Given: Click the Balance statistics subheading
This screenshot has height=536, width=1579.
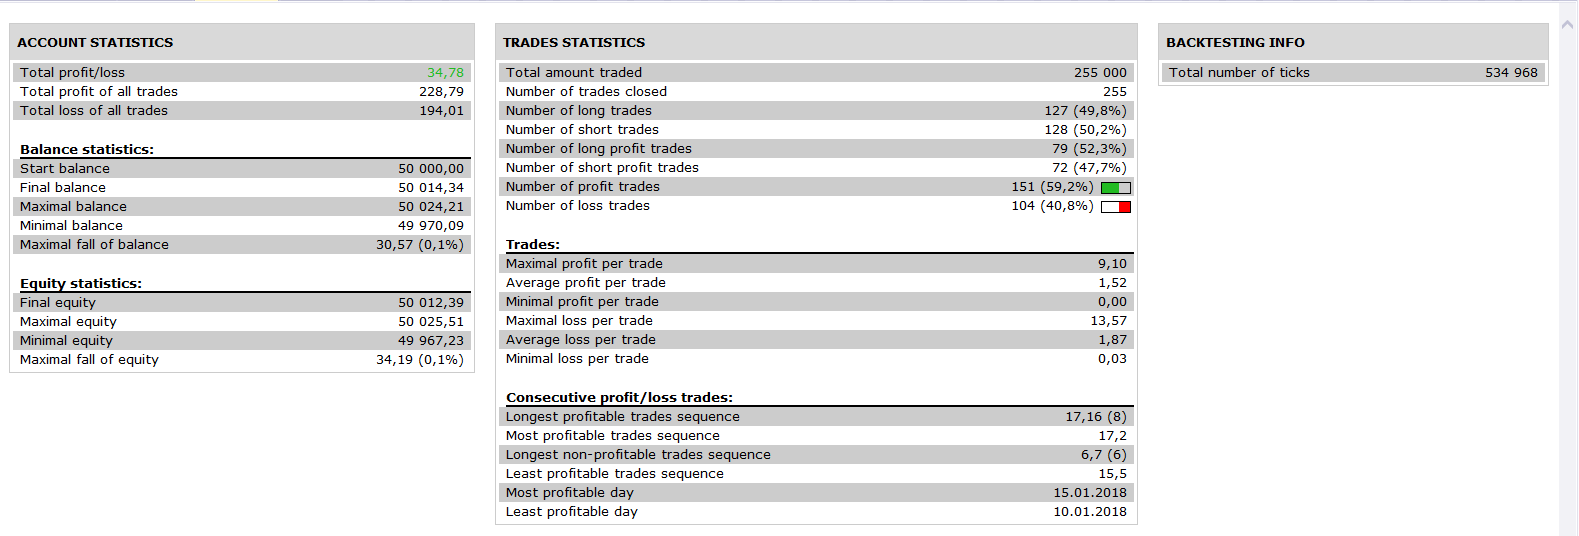Looking at the screenshot, I should click(x=87, y=149).
